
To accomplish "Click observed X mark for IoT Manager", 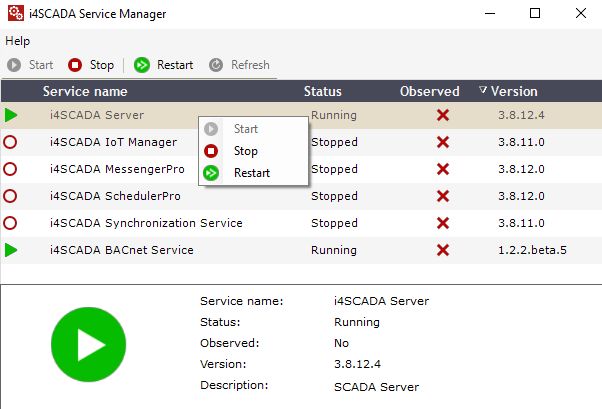I will [x=443, y=142].
